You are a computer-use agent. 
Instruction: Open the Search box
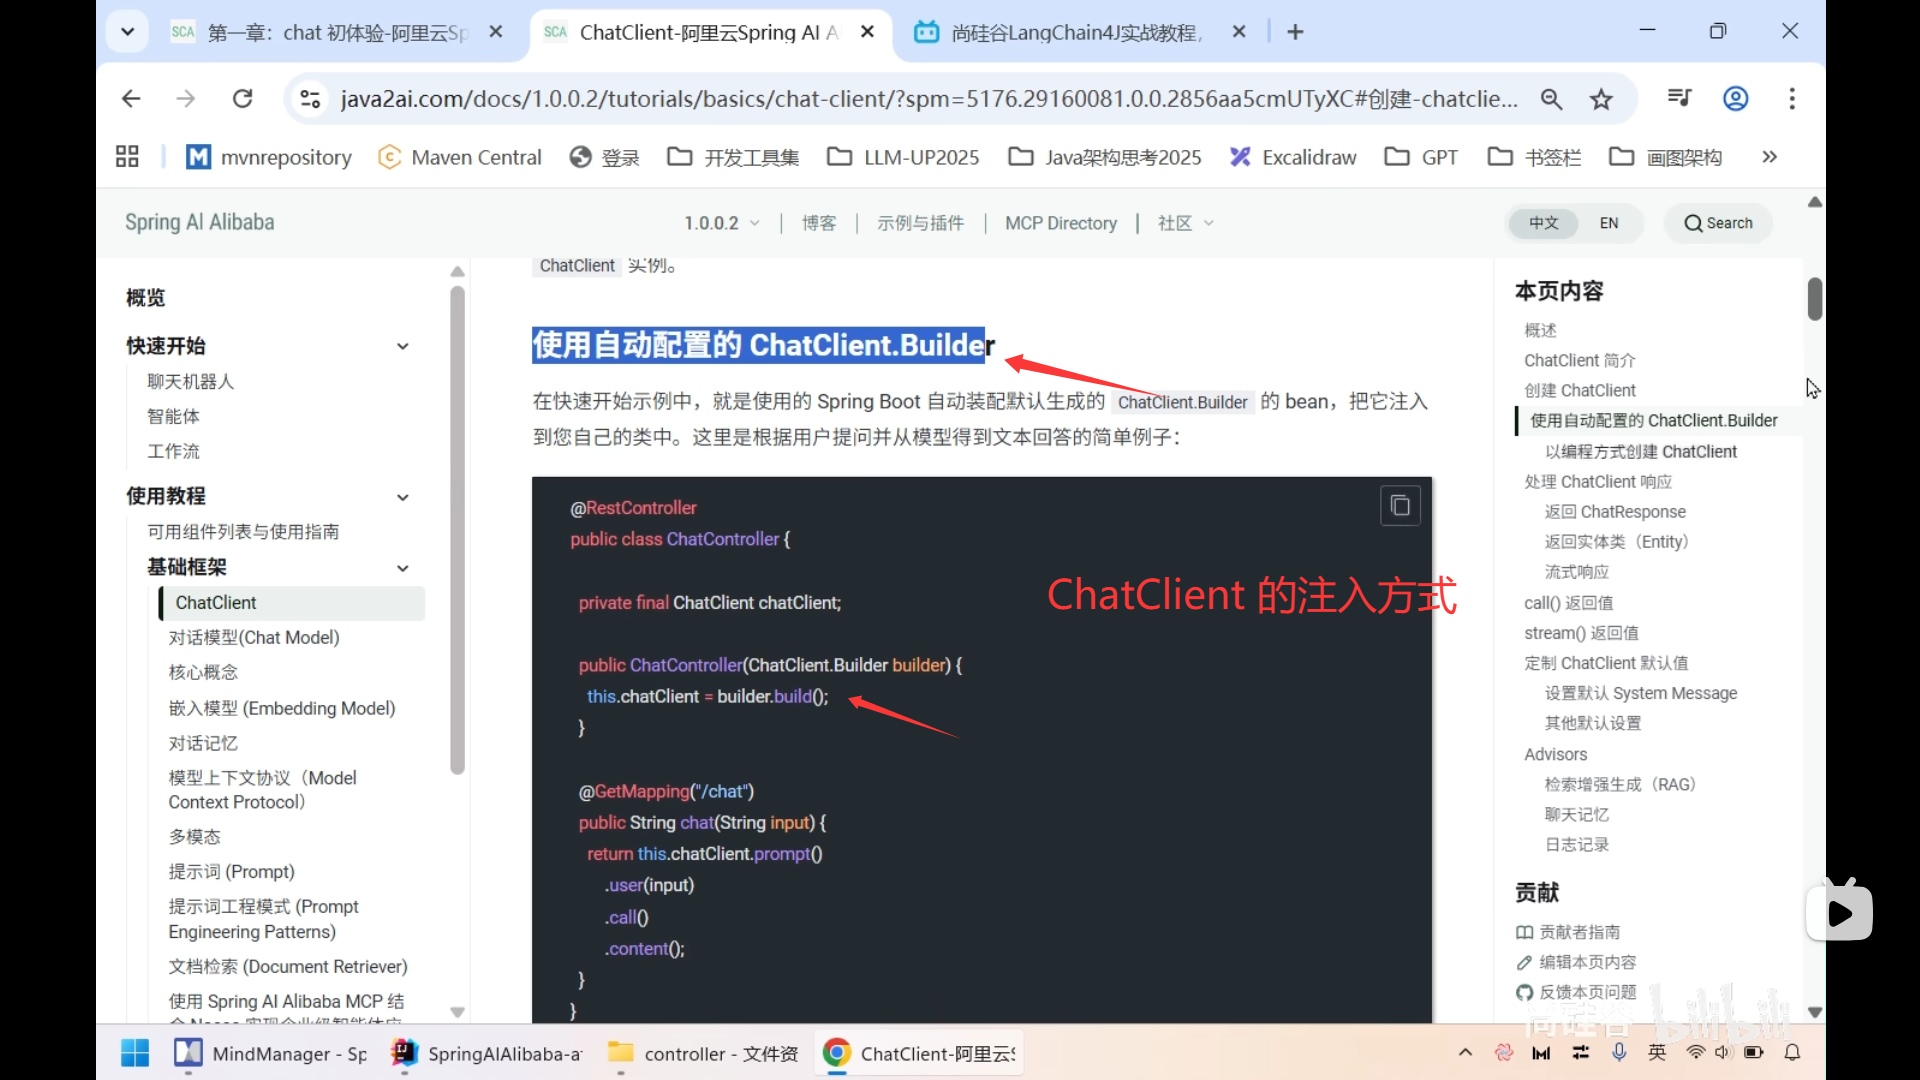[x=1718, y=223]
